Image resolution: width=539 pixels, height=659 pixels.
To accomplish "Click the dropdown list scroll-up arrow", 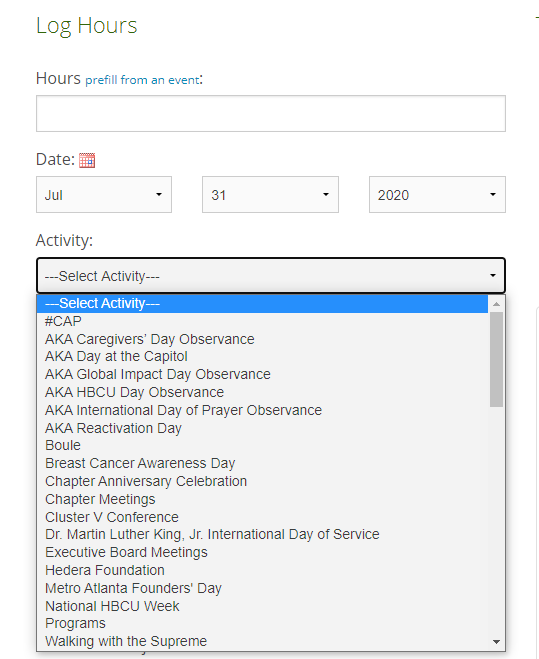I will (497, 304).
